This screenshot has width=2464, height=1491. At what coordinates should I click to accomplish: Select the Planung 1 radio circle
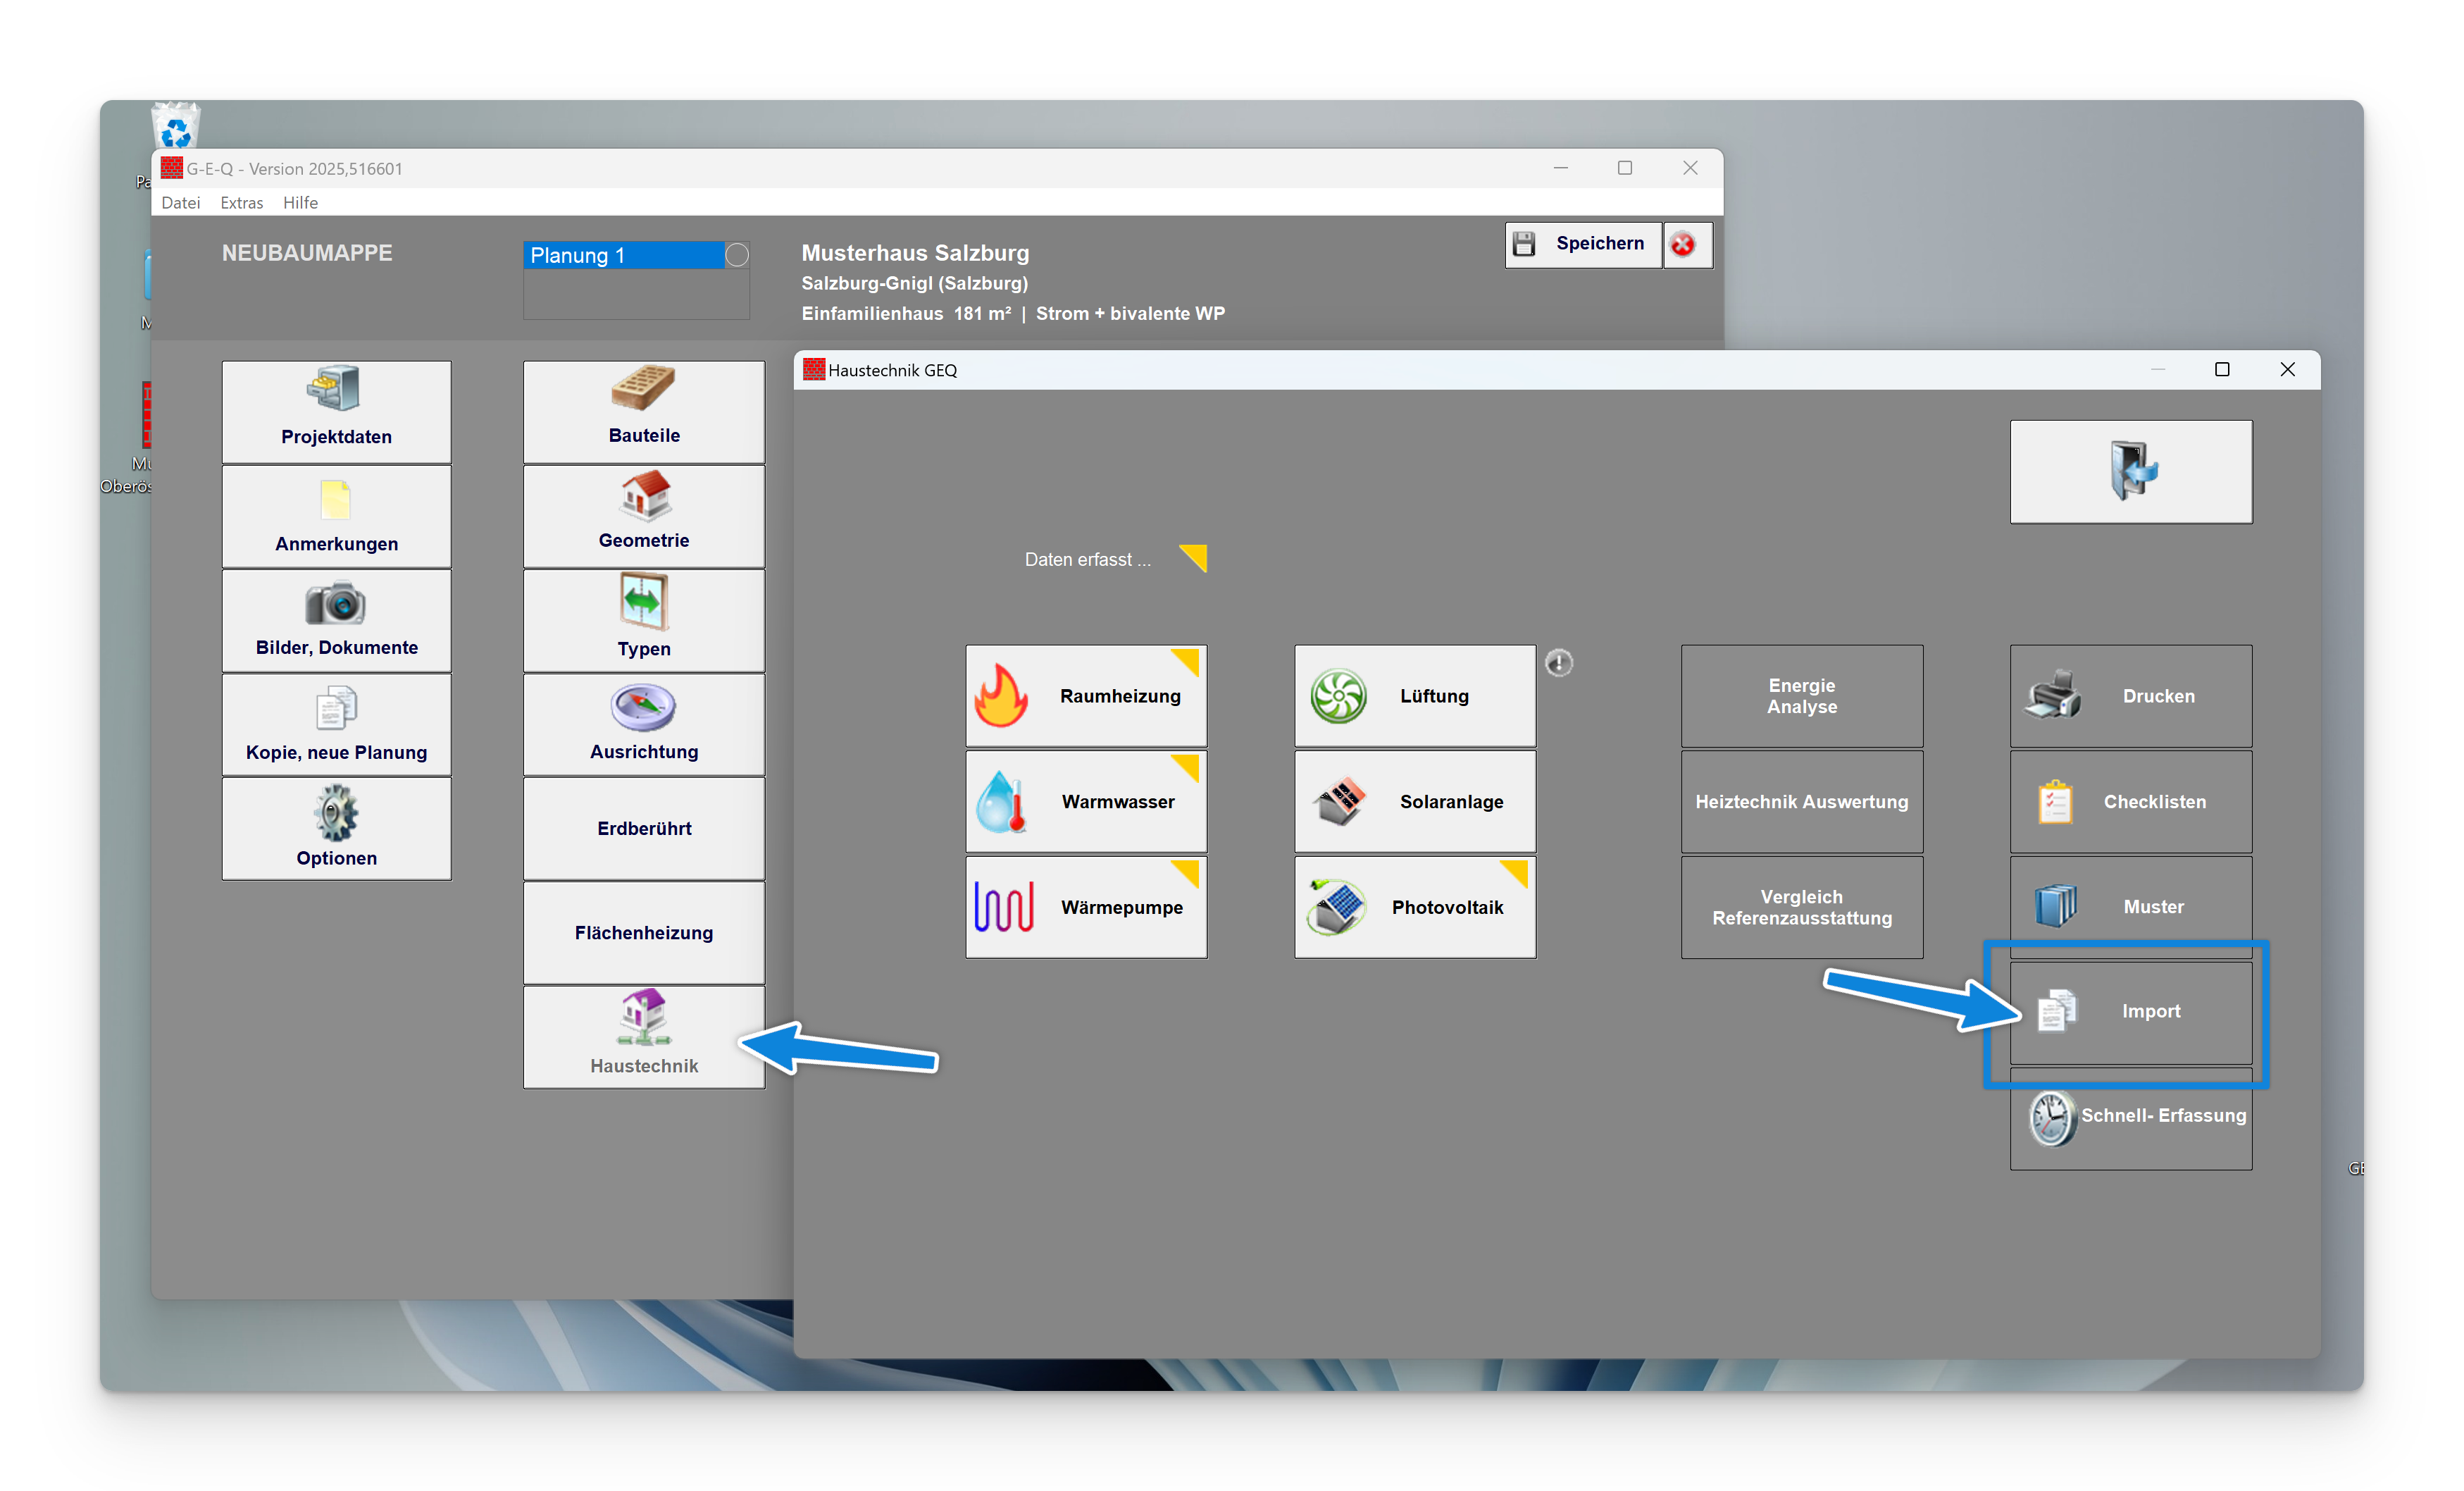coord(737,255)
